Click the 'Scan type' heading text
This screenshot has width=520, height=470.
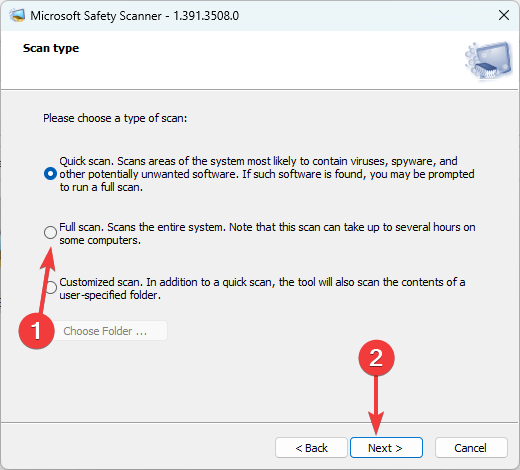(51, 48)
